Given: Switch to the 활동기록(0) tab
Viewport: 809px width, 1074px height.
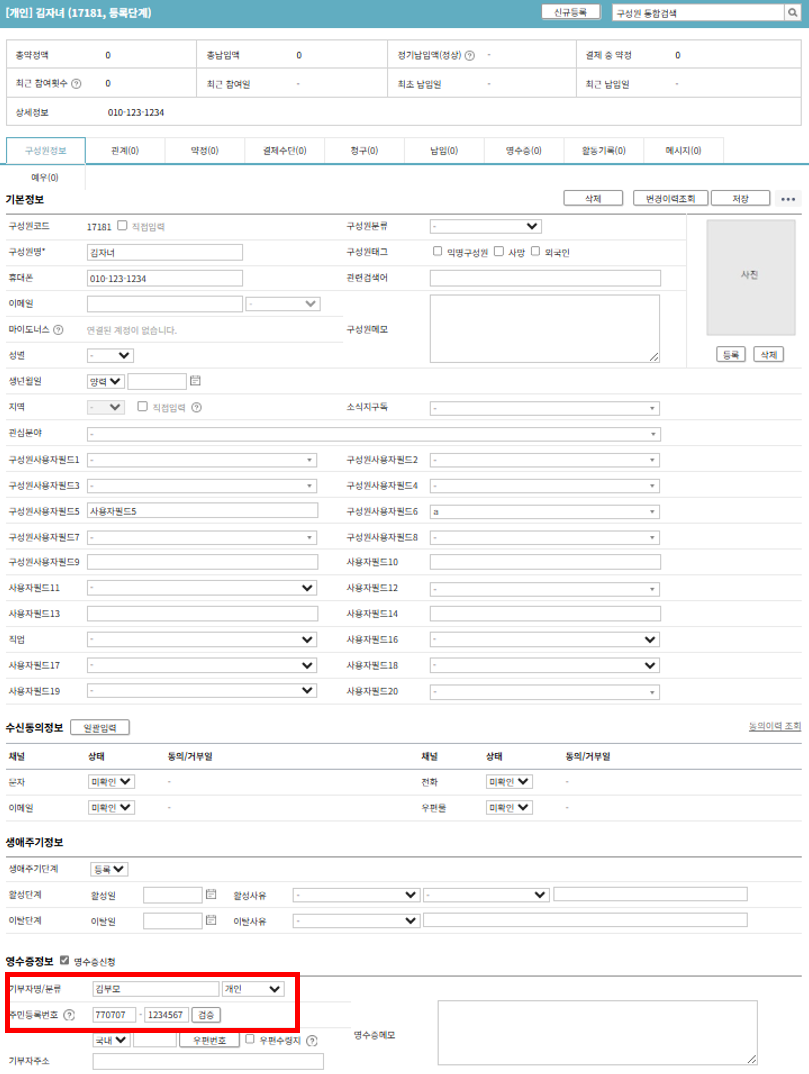Looking at the screenshot, I should click(x=603, y=151).
